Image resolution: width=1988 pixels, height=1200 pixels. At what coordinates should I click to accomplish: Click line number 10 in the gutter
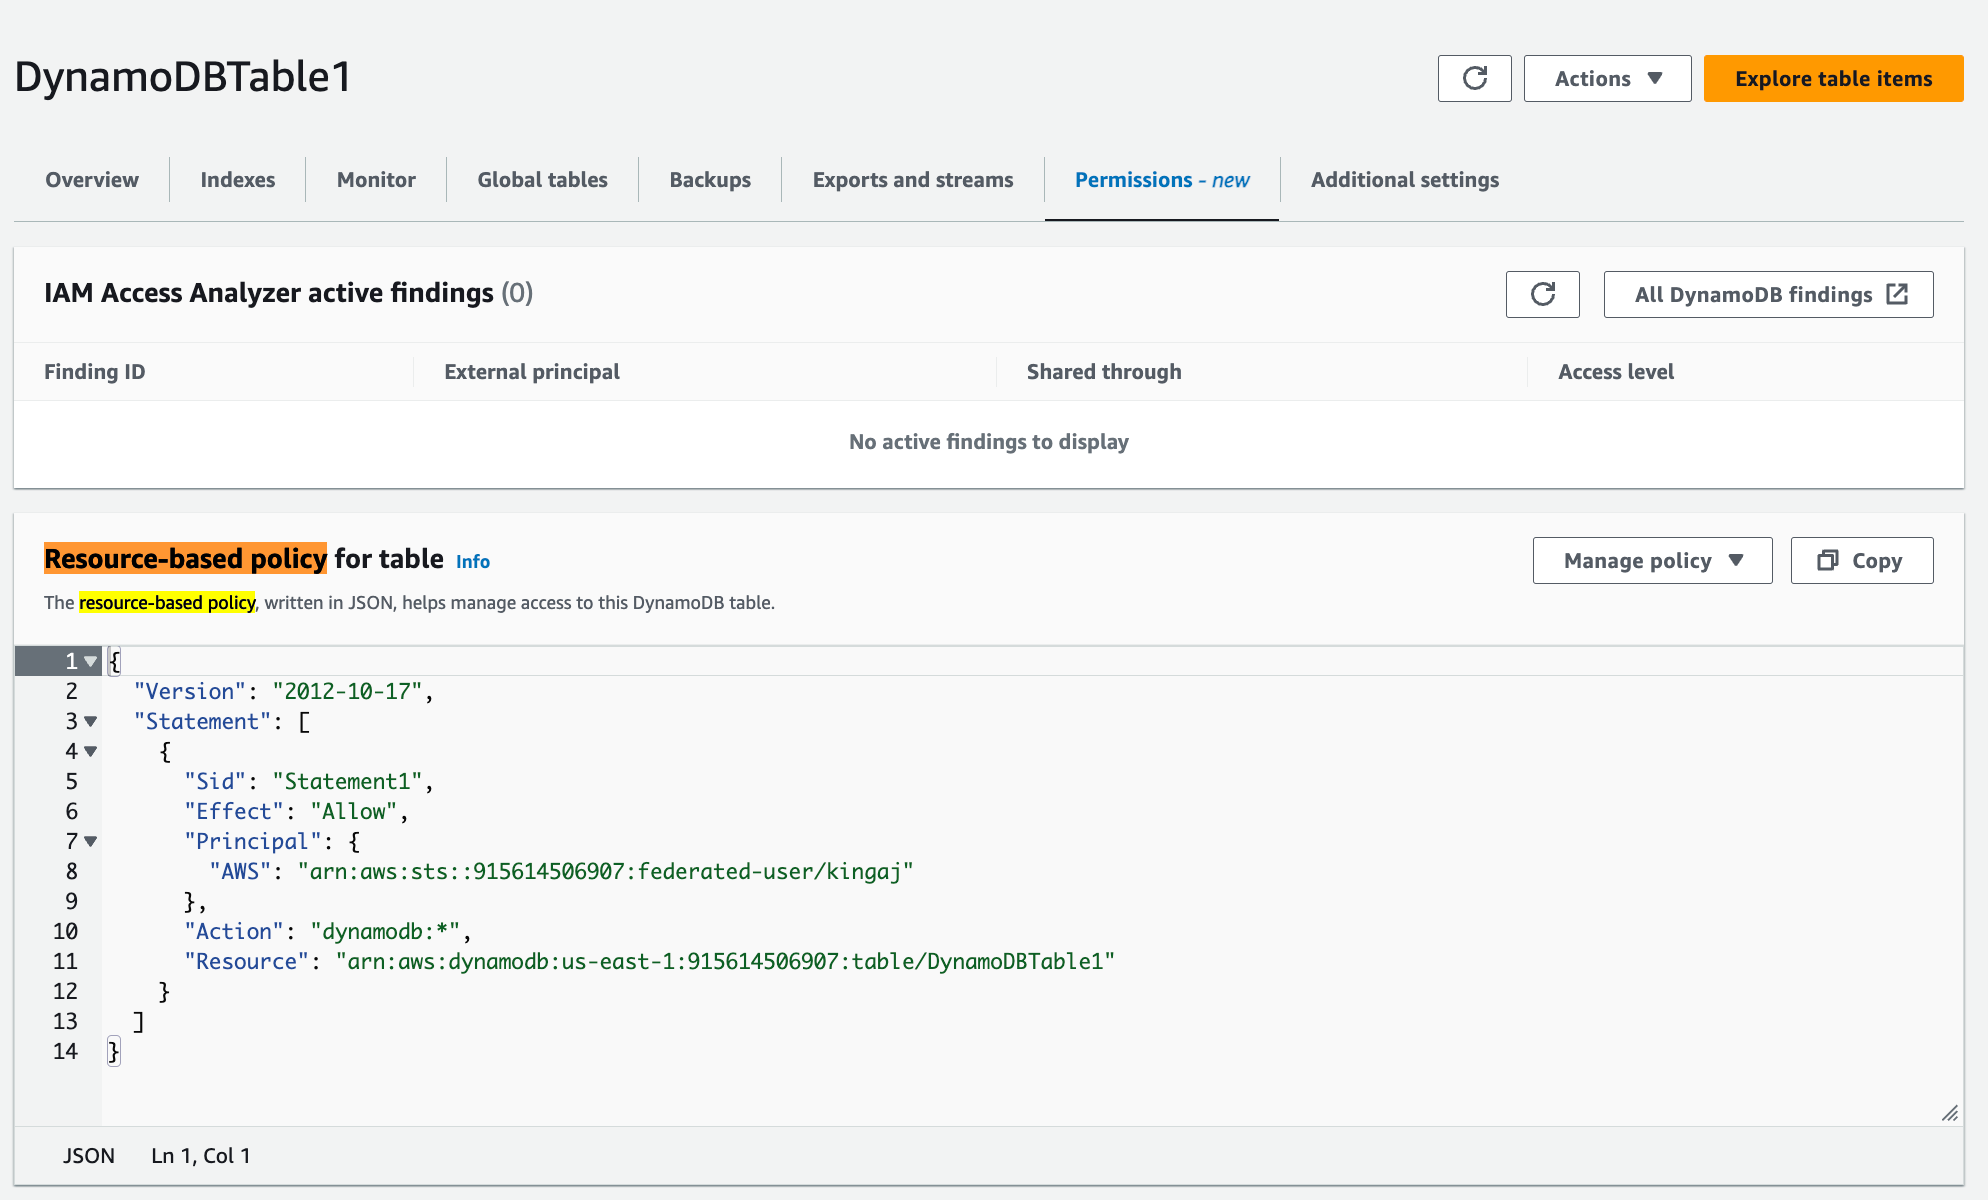[x=65, y=931]
